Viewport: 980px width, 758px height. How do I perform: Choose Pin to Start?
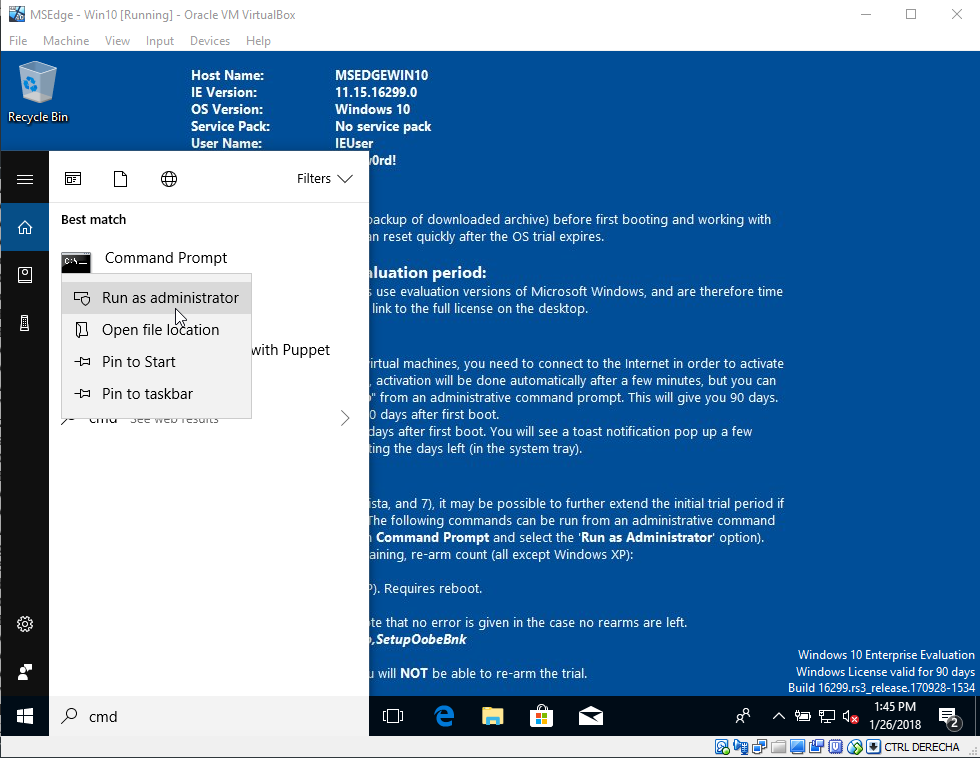click(x=156, y=362)
